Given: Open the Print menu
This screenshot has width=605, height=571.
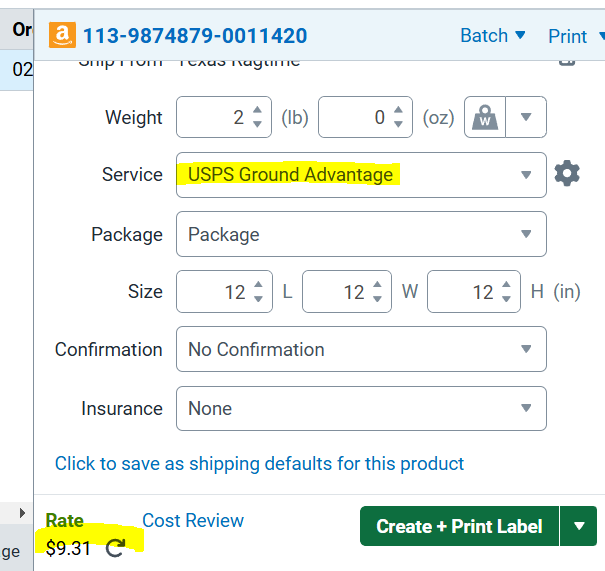Looking at the screenshot, I should coord(576,37).
